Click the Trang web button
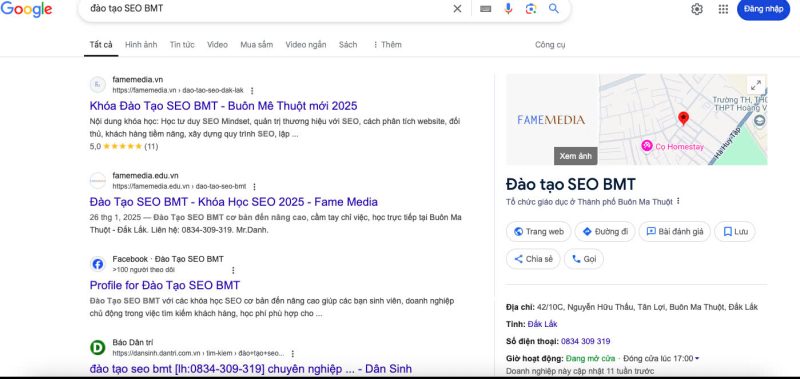The height and width of the screenshot is (379, 800). [539, 232]
